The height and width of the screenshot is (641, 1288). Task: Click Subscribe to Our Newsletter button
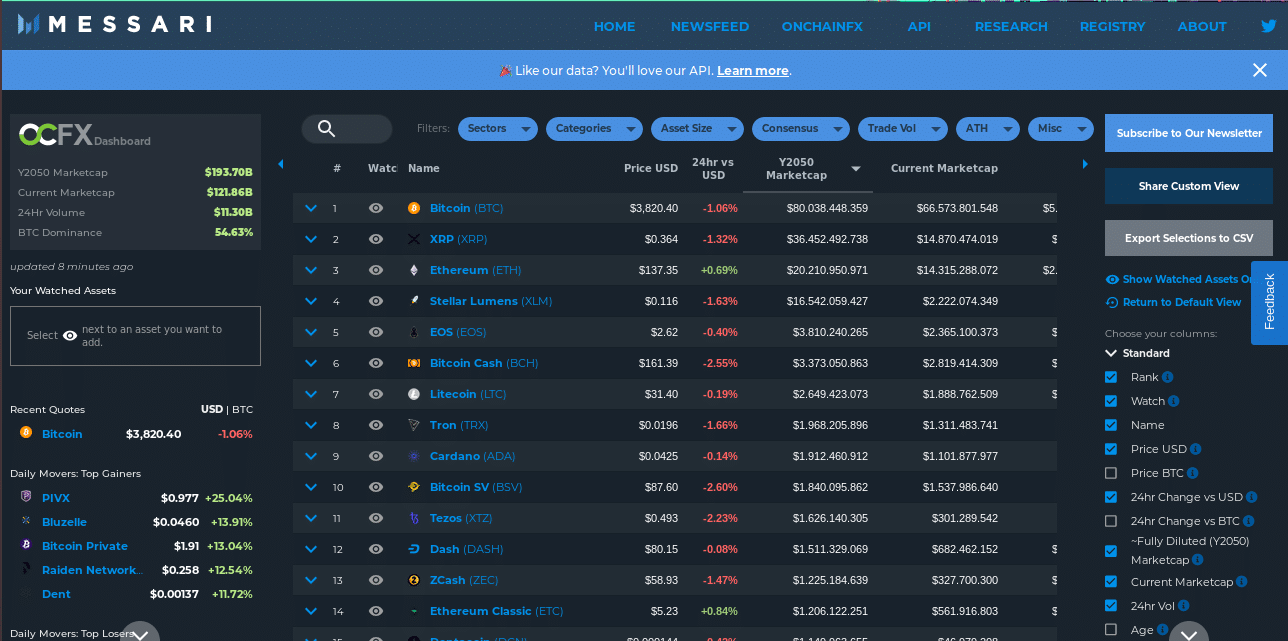pyautogui.click(x=1189, y=133)
